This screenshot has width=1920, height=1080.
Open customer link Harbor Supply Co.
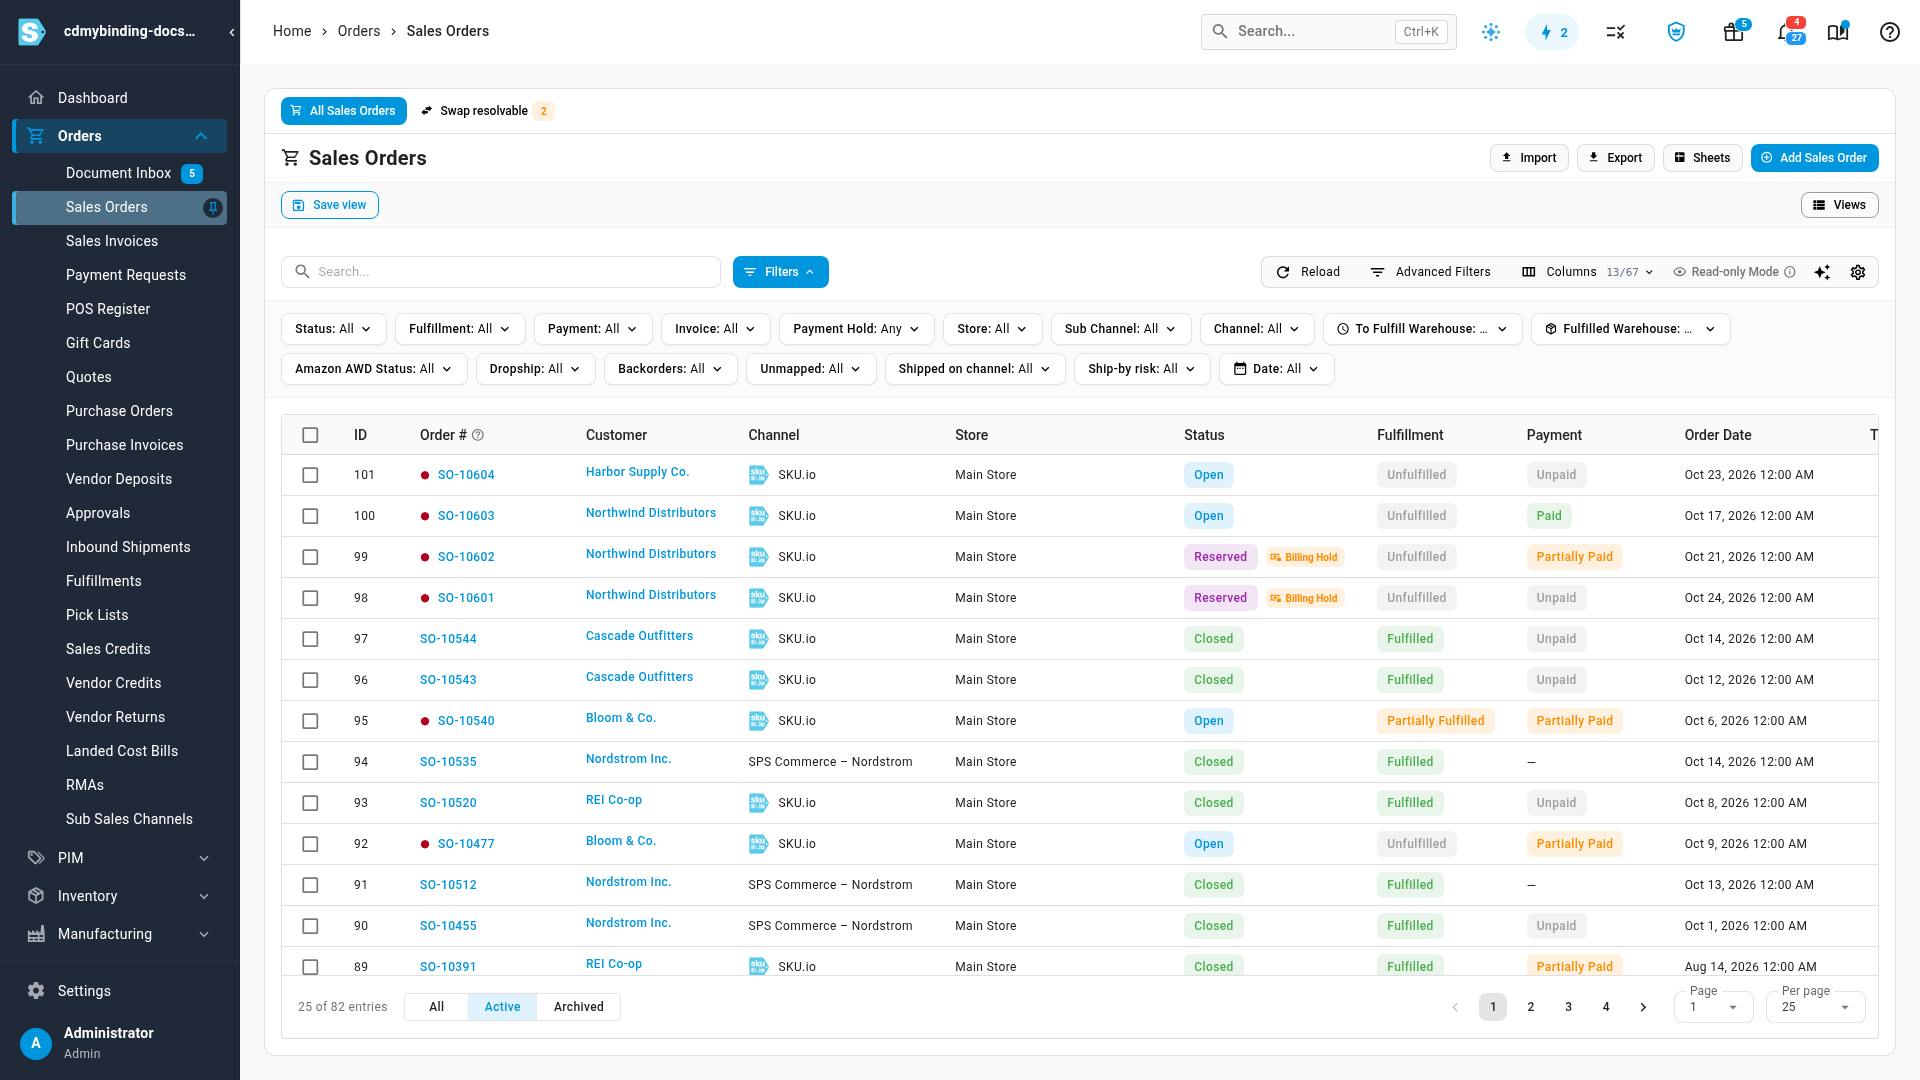pyautogui.click(x=637, y=472)
